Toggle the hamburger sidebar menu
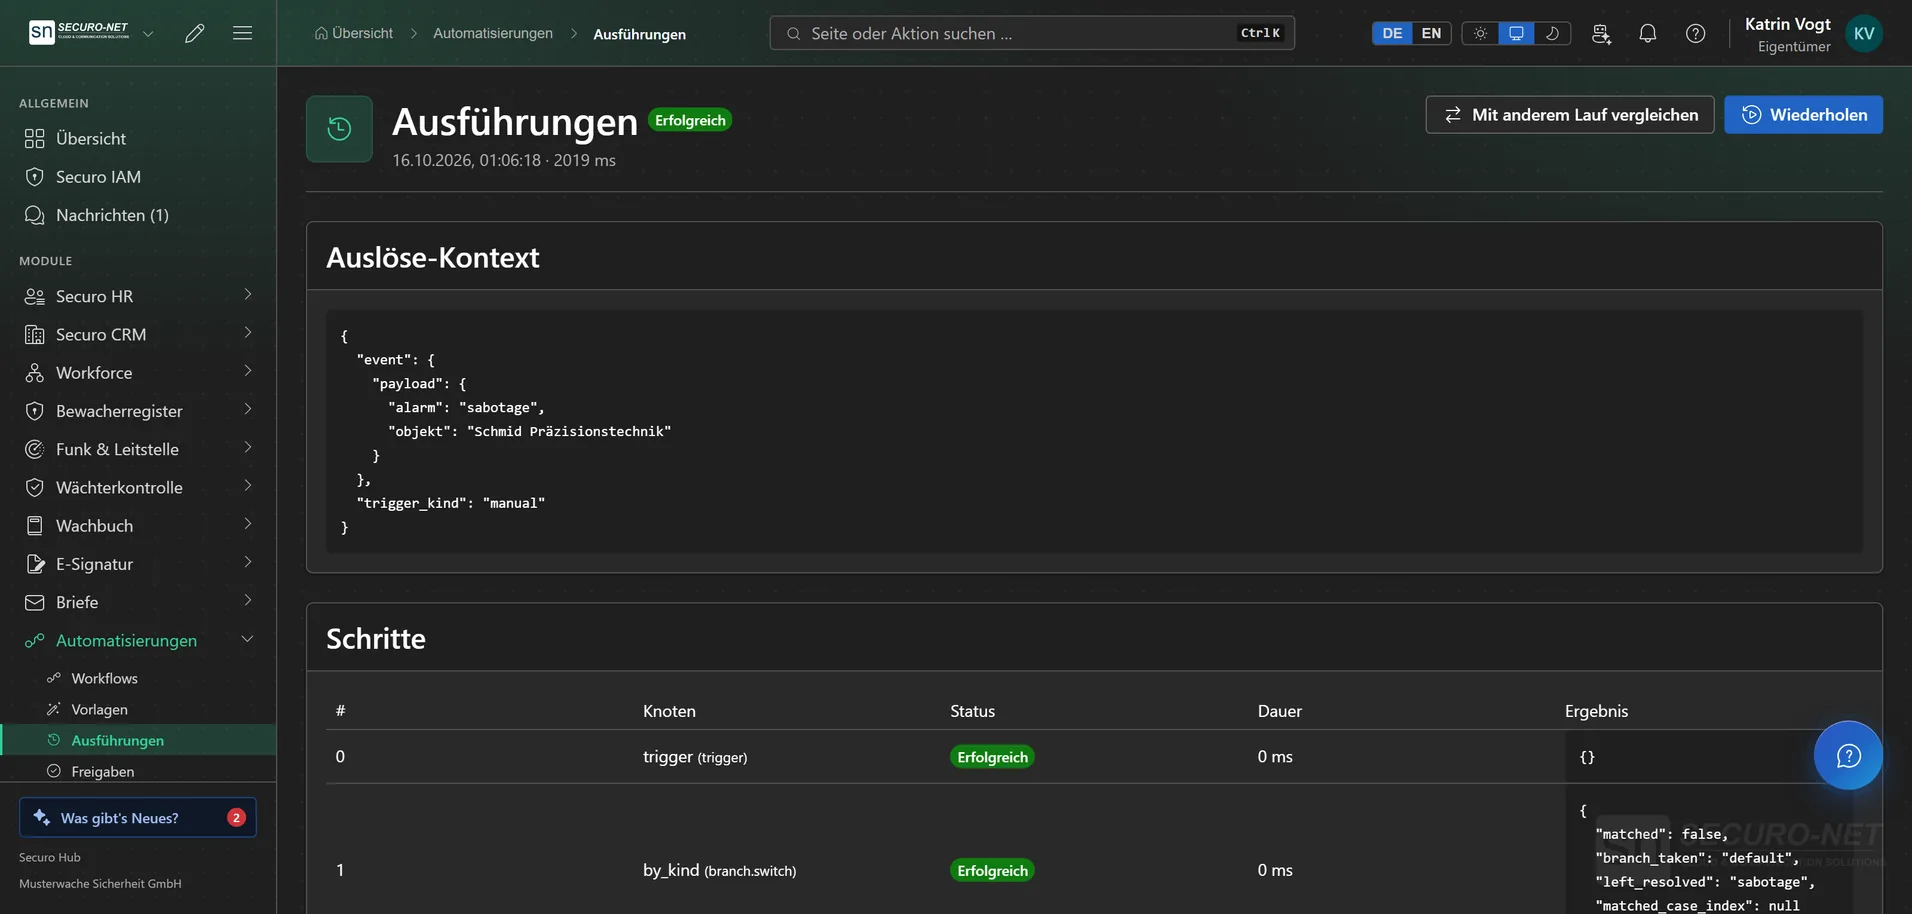 (x=242, y=33)
